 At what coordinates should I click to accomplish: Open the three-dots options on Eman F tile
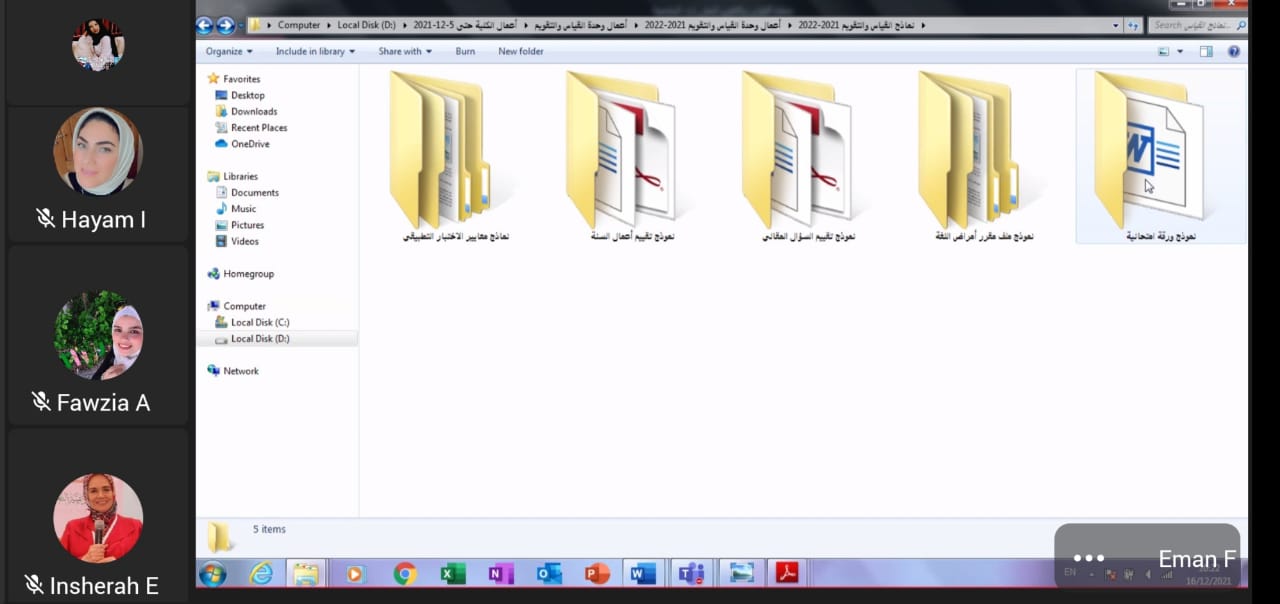pos(1088,559)
